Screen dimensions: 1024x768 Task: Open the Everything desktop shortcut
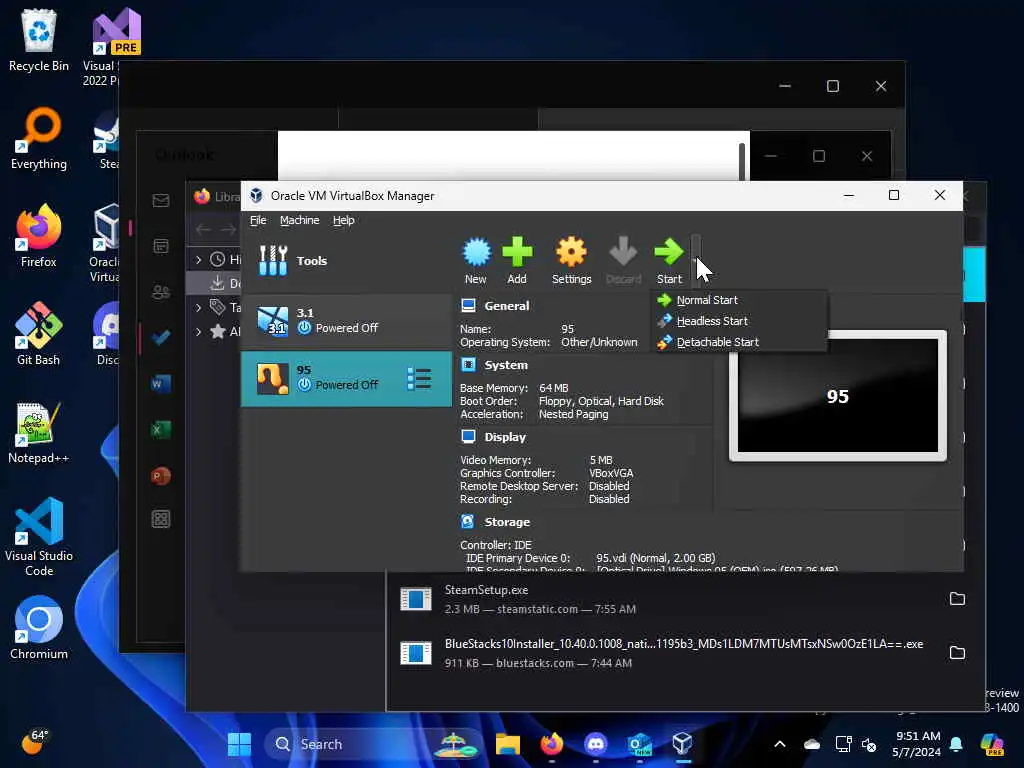[x=39, y=138]
